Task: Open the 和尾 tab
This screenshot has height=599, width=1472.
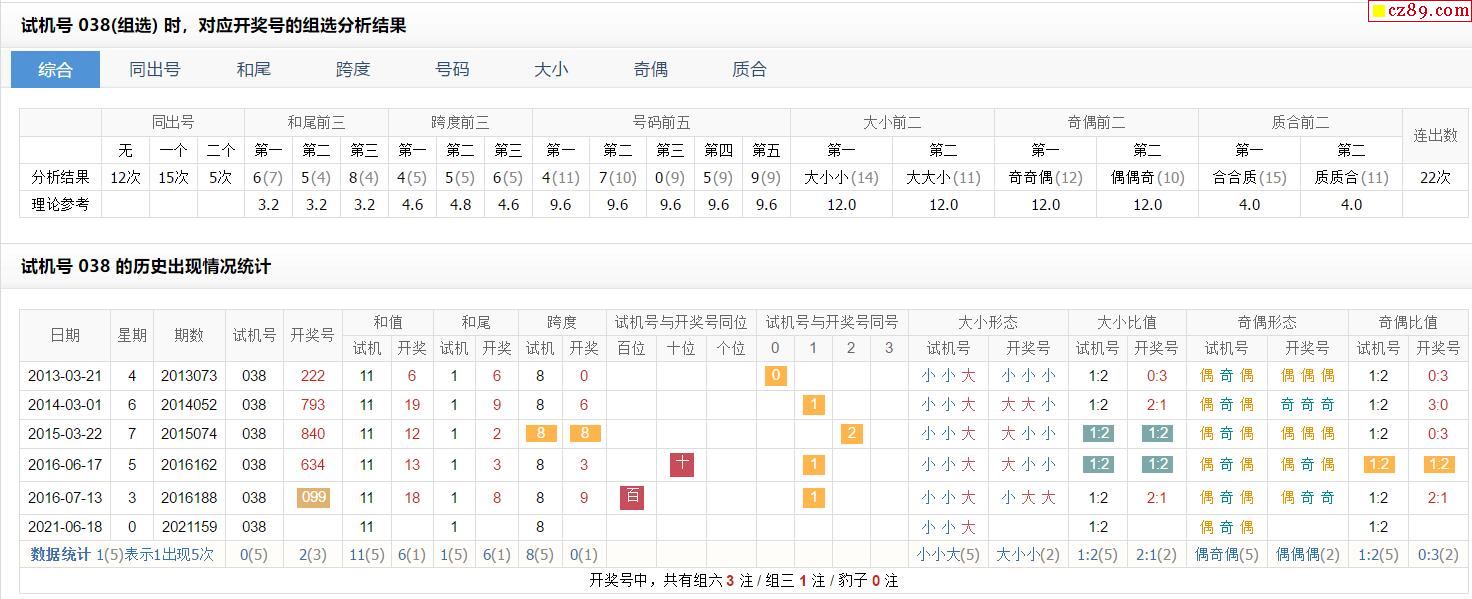Action: click(x=253, y=70)
